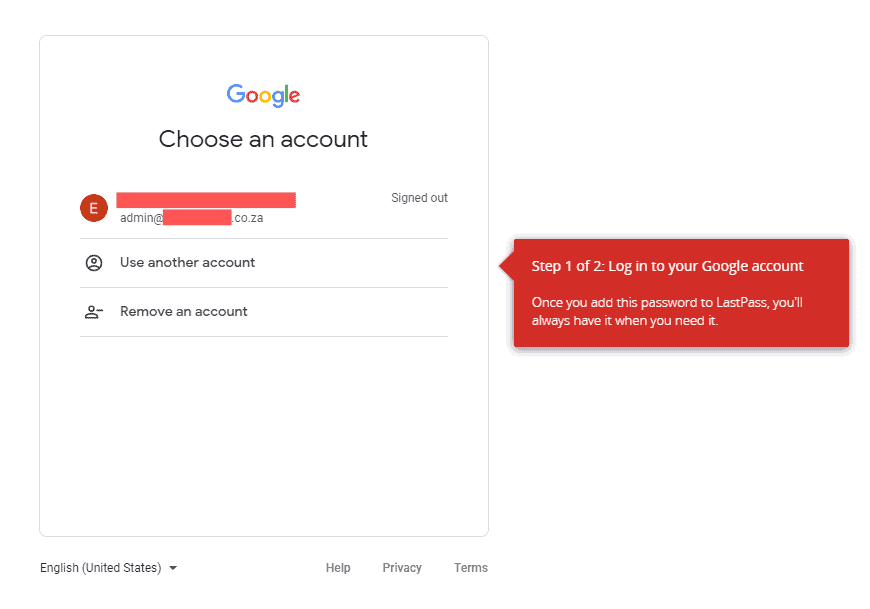Viewport: 870px width, 609px height.
Task: Open the English (United States) language selector
Action: [x=101, y=568]
